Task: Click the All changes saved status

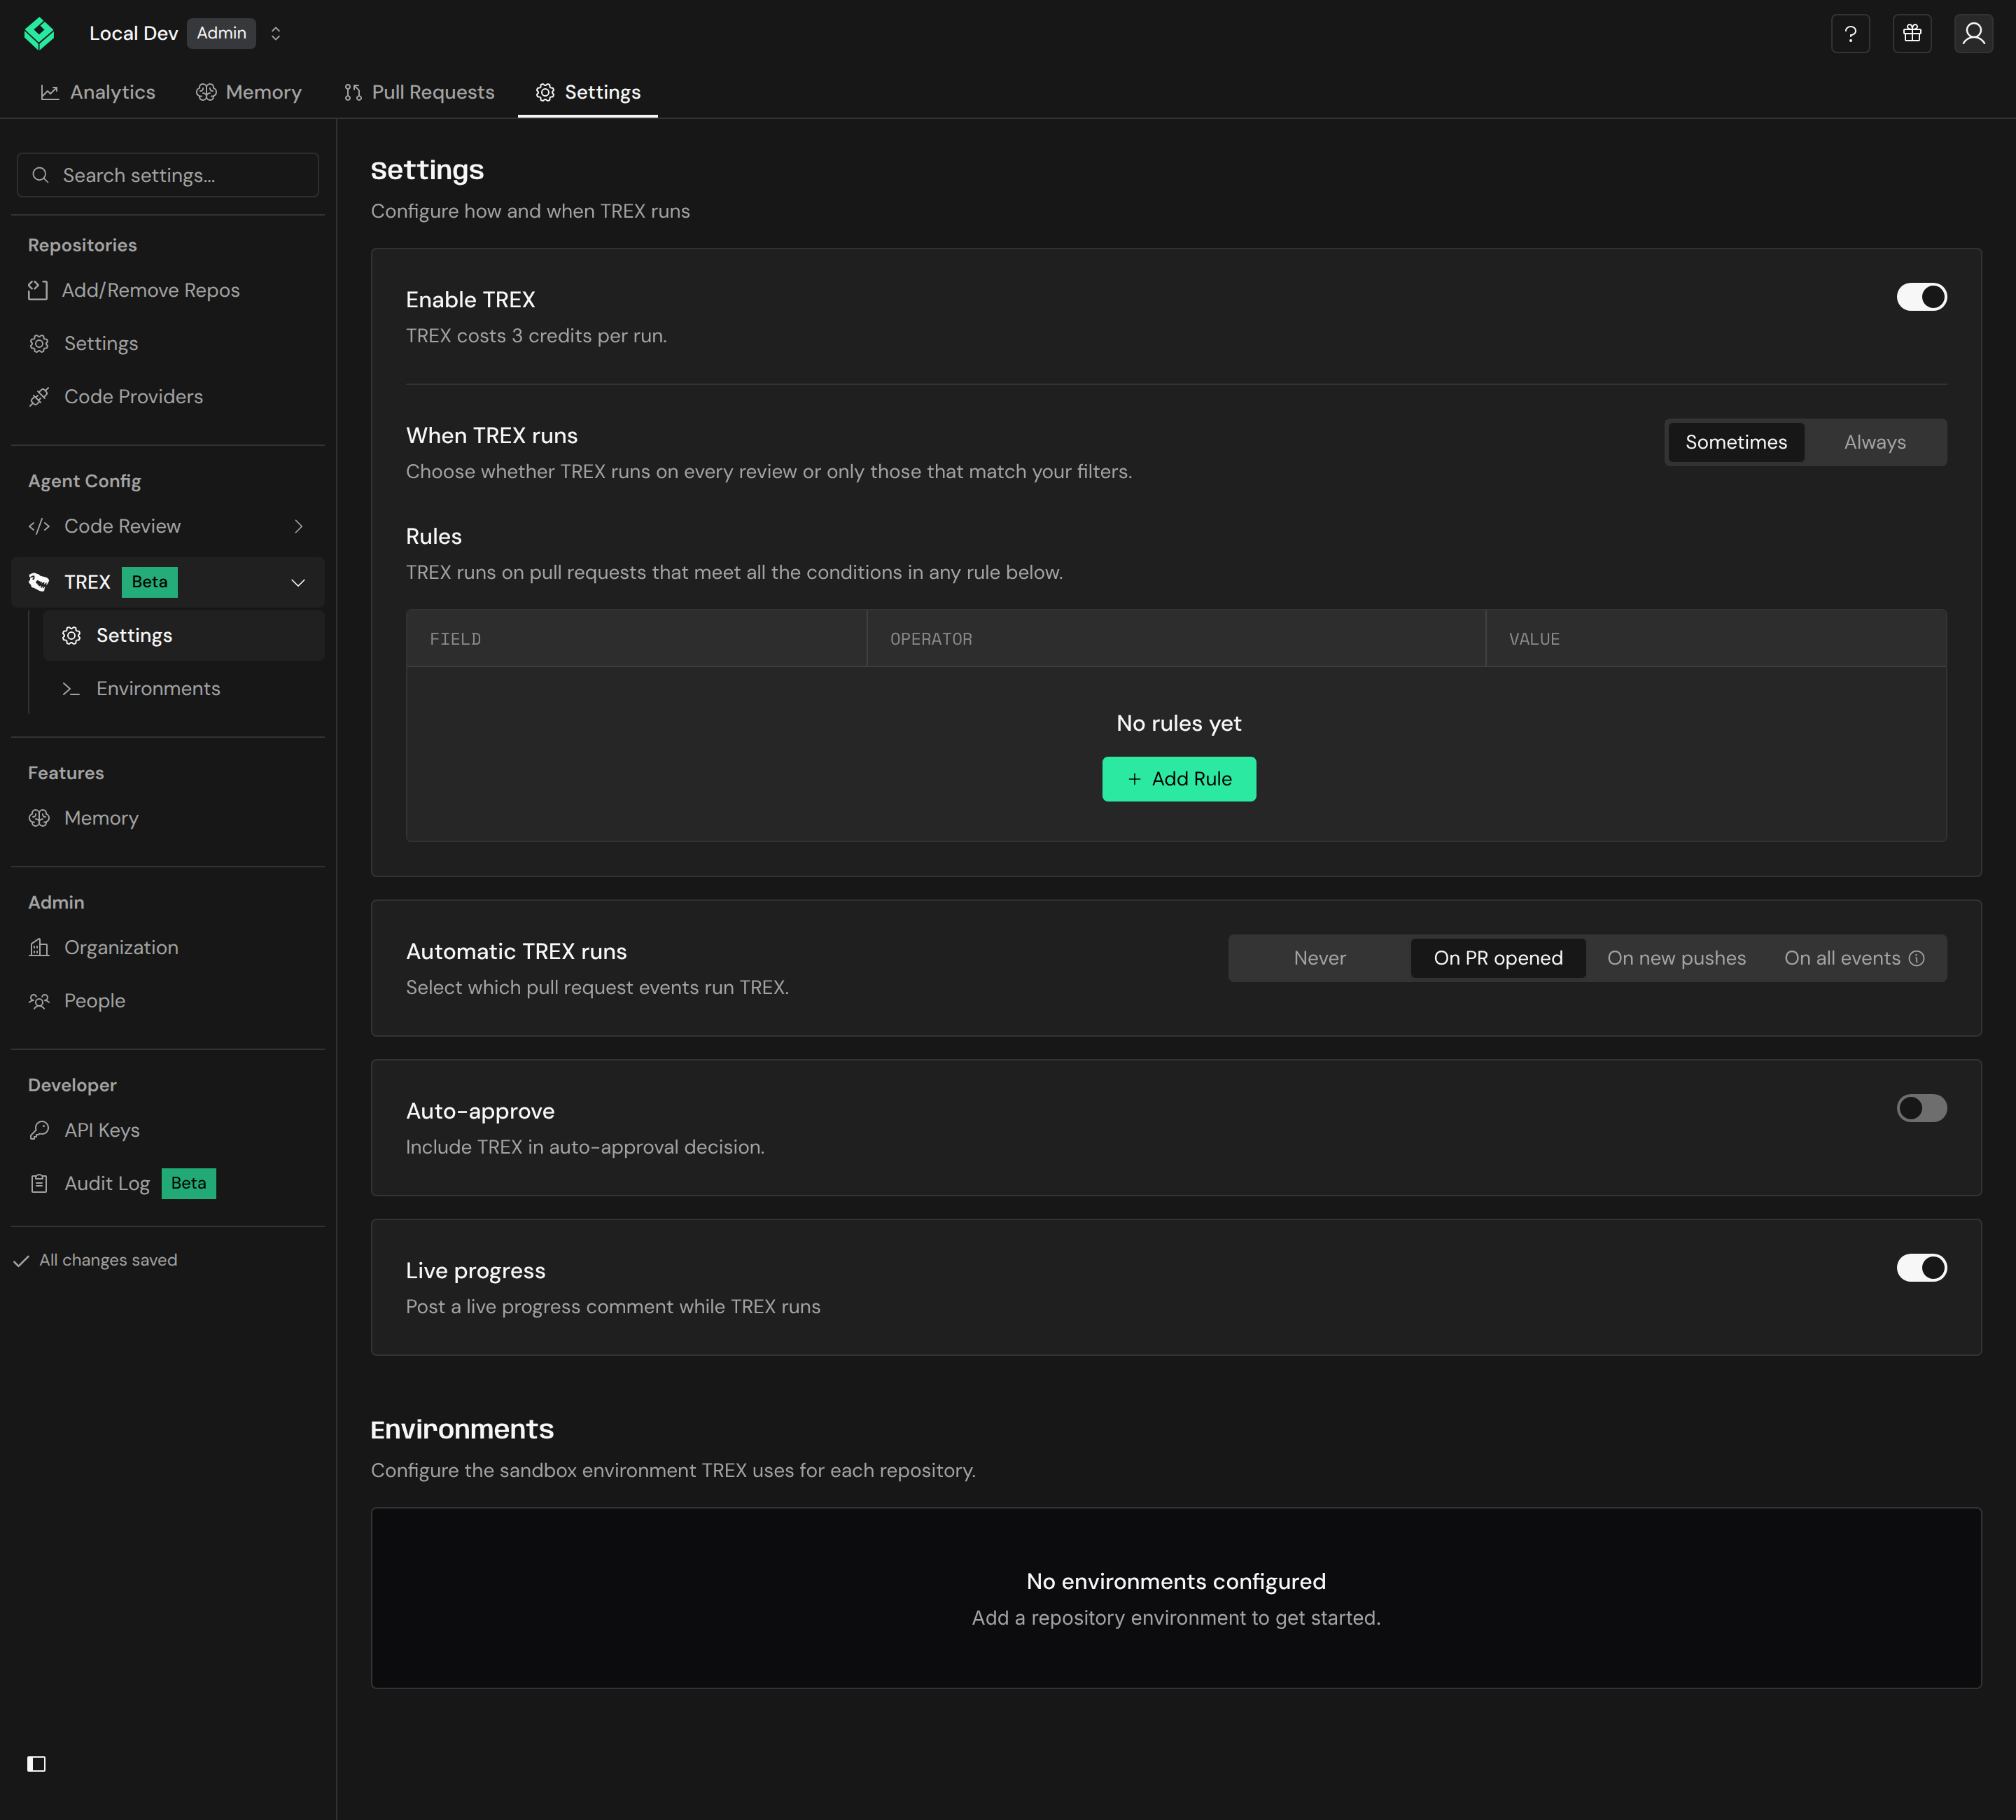Action: pos(96,1260)
